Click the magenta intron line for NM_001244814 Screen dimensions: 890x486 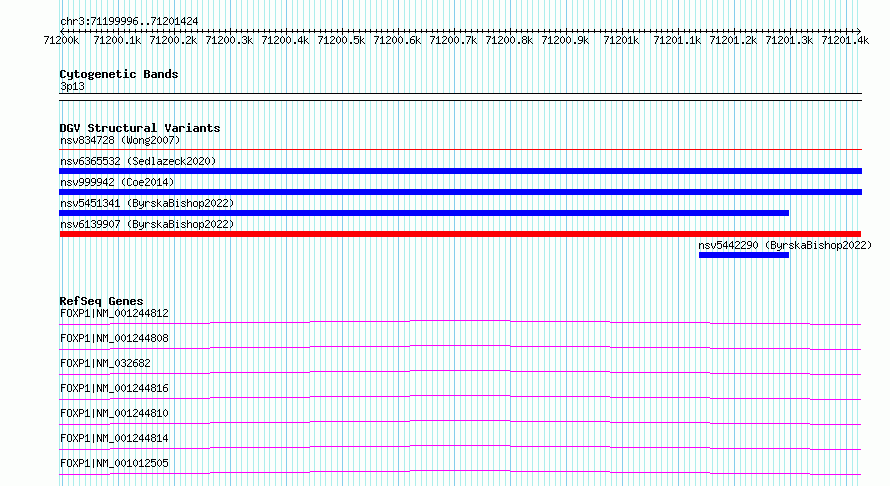(x=460, y=448)
